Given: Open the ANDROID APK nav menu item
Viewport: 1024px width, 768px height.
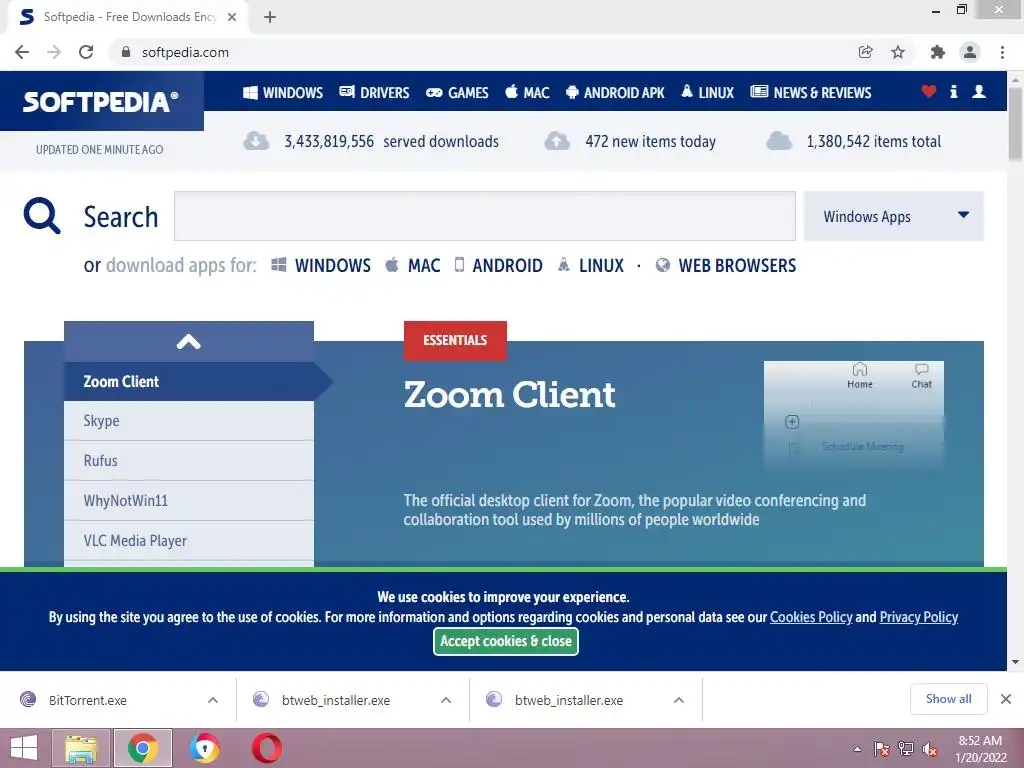Looking at the screenshot, I should tap(615, 93).
